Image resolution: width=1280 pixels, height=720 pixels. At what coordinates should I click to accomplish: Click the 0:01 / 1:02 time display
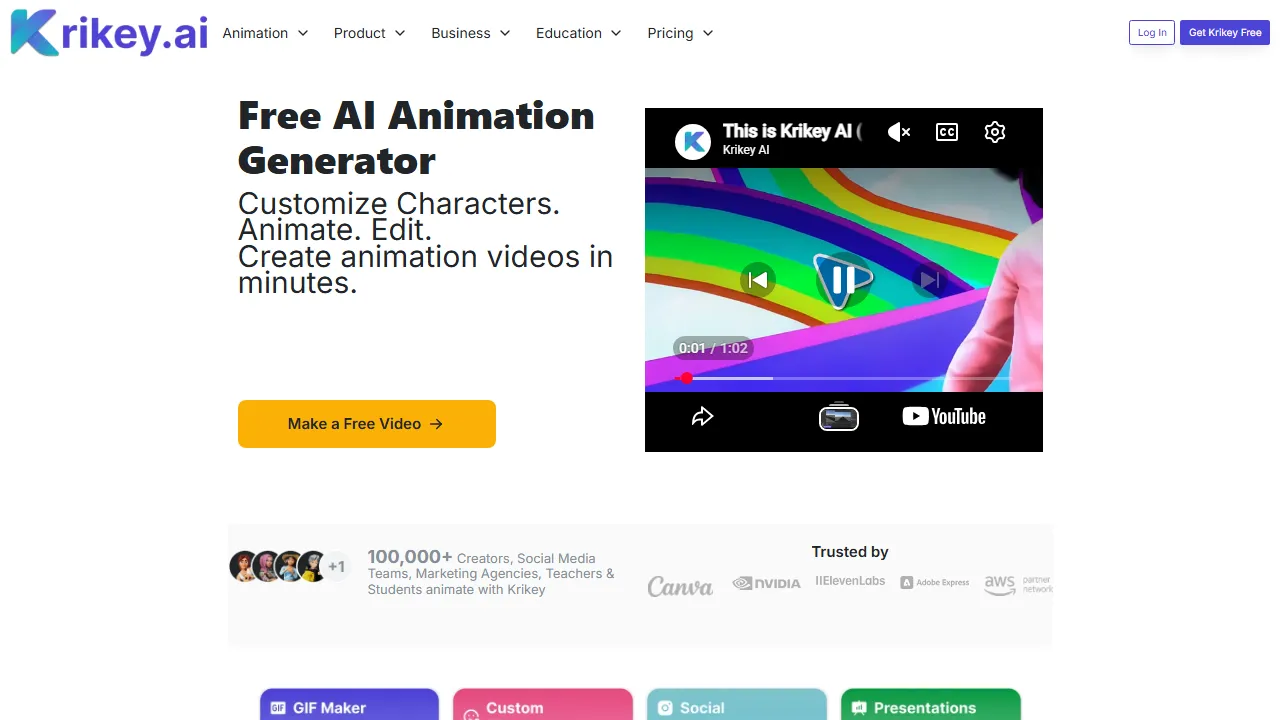pyautogui.click(x=713, y=348)
